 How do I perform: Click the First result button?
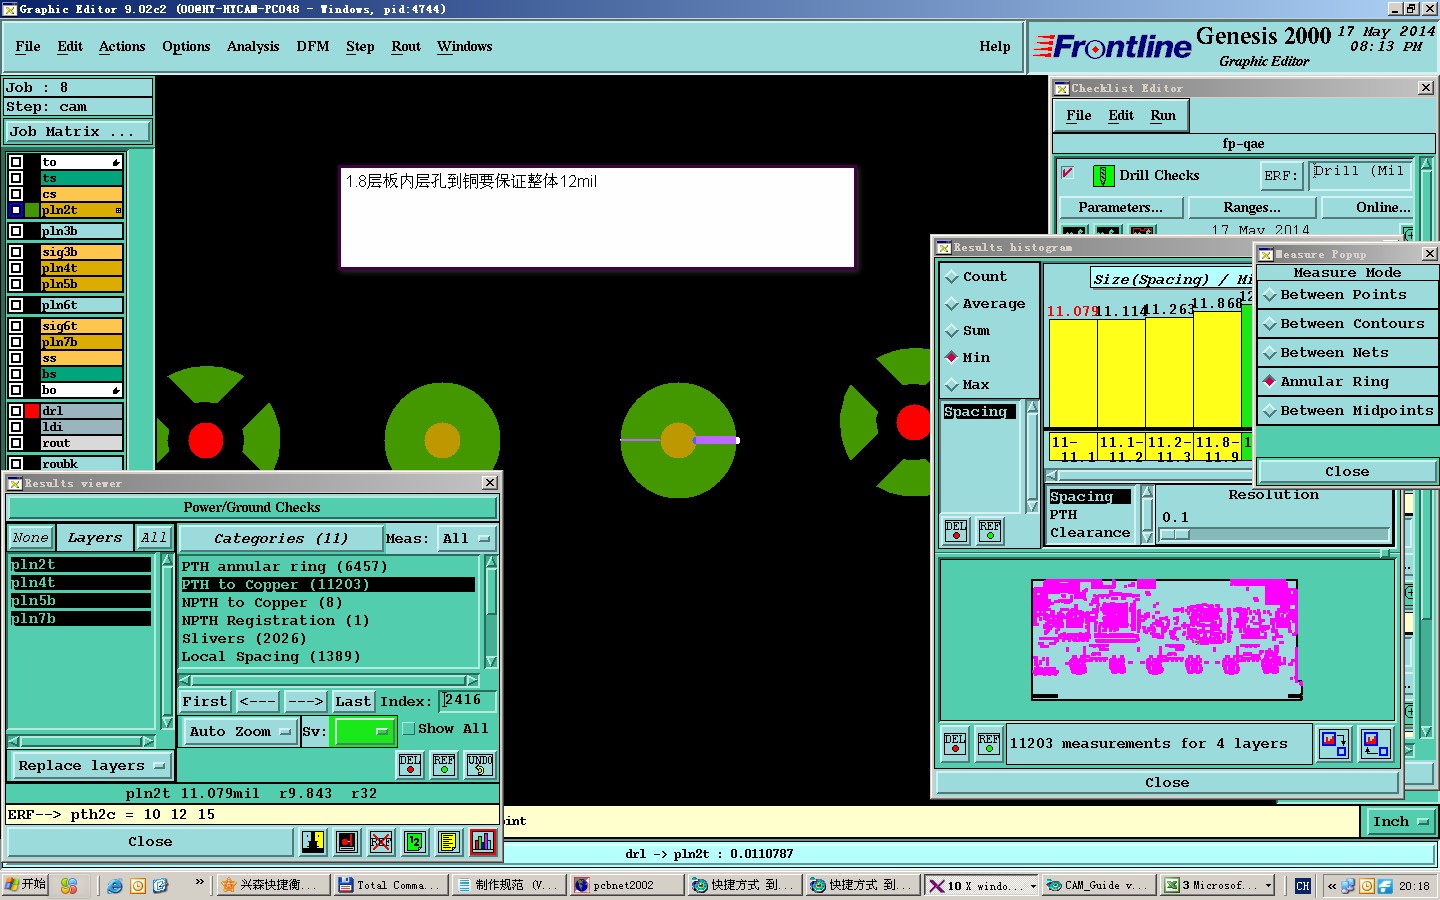click(205, 702)
